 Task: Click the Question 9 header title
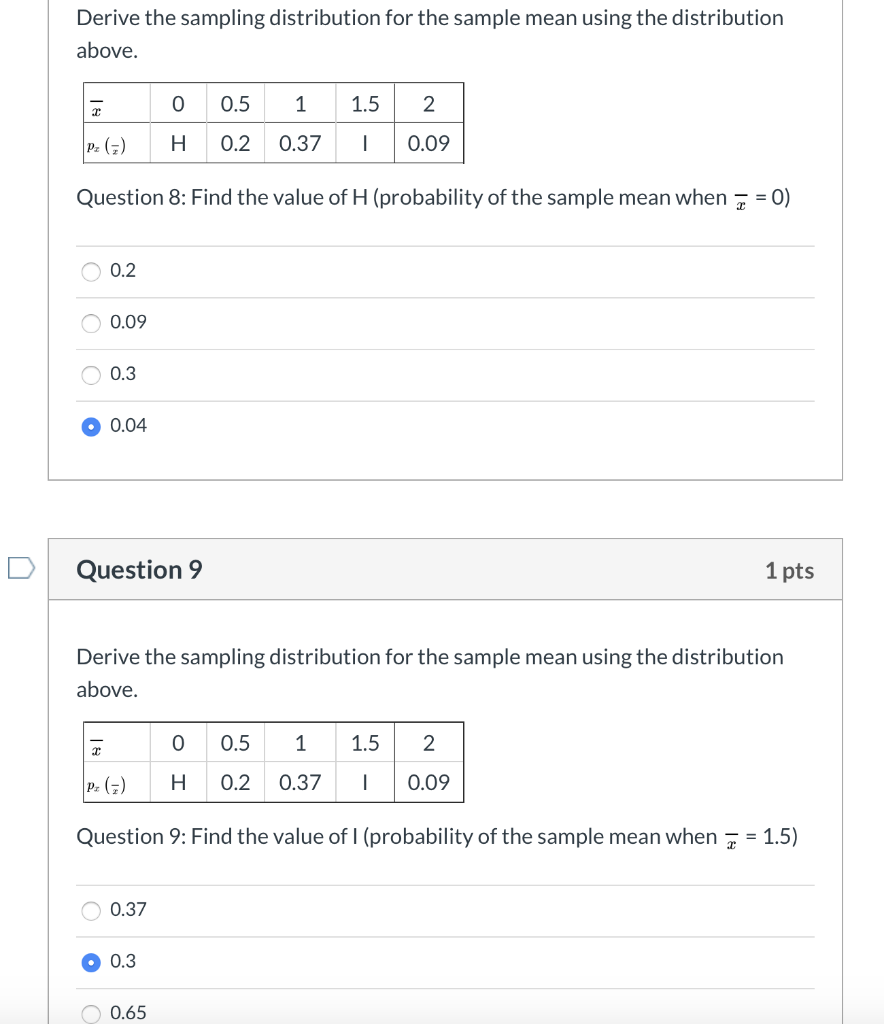[138, 569]
